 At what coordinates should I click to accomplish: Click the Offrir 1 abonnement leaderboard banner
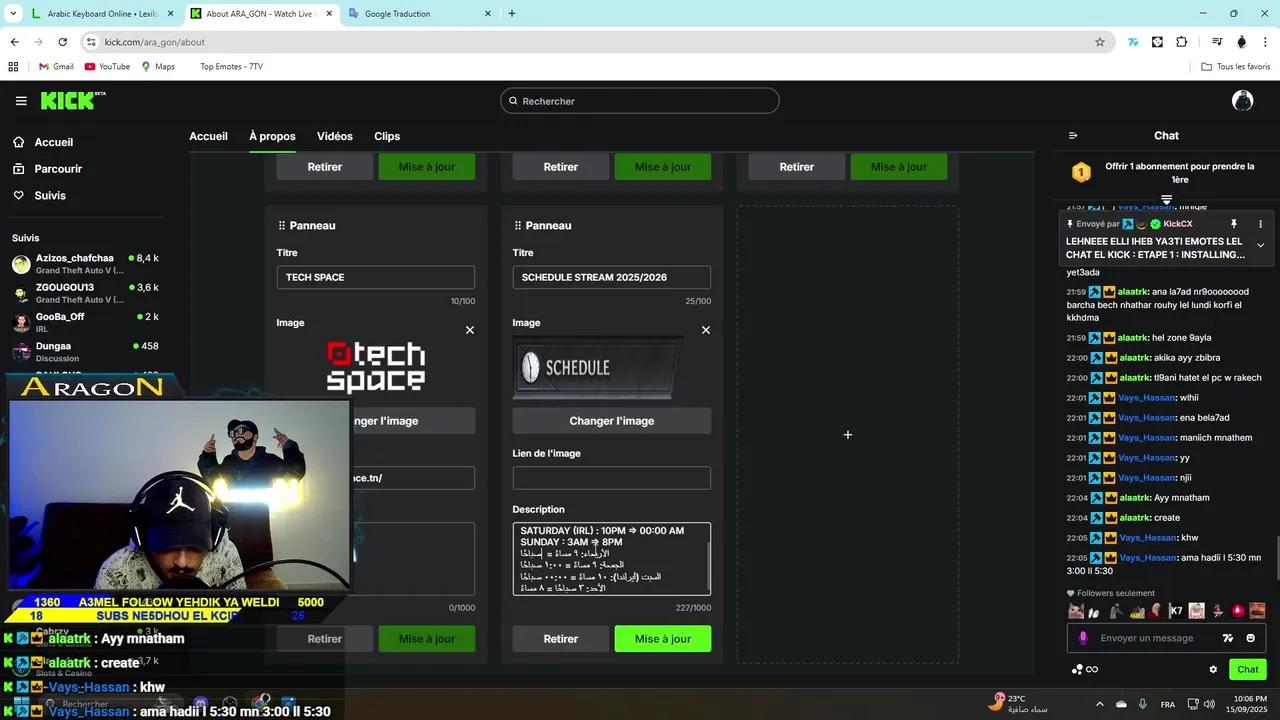coord(1166,173)
